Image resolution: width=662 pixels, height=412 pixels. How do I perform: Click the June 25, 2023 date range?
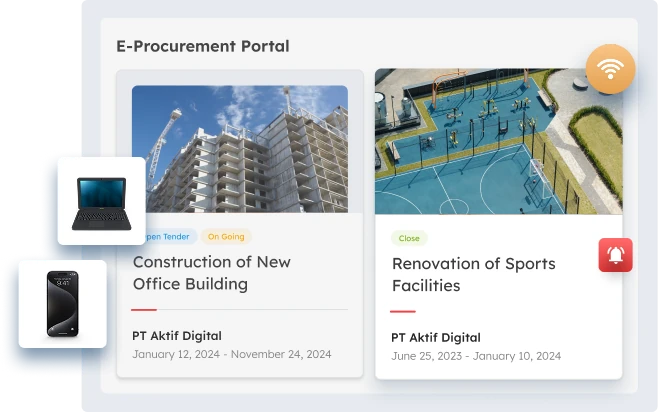476,356
